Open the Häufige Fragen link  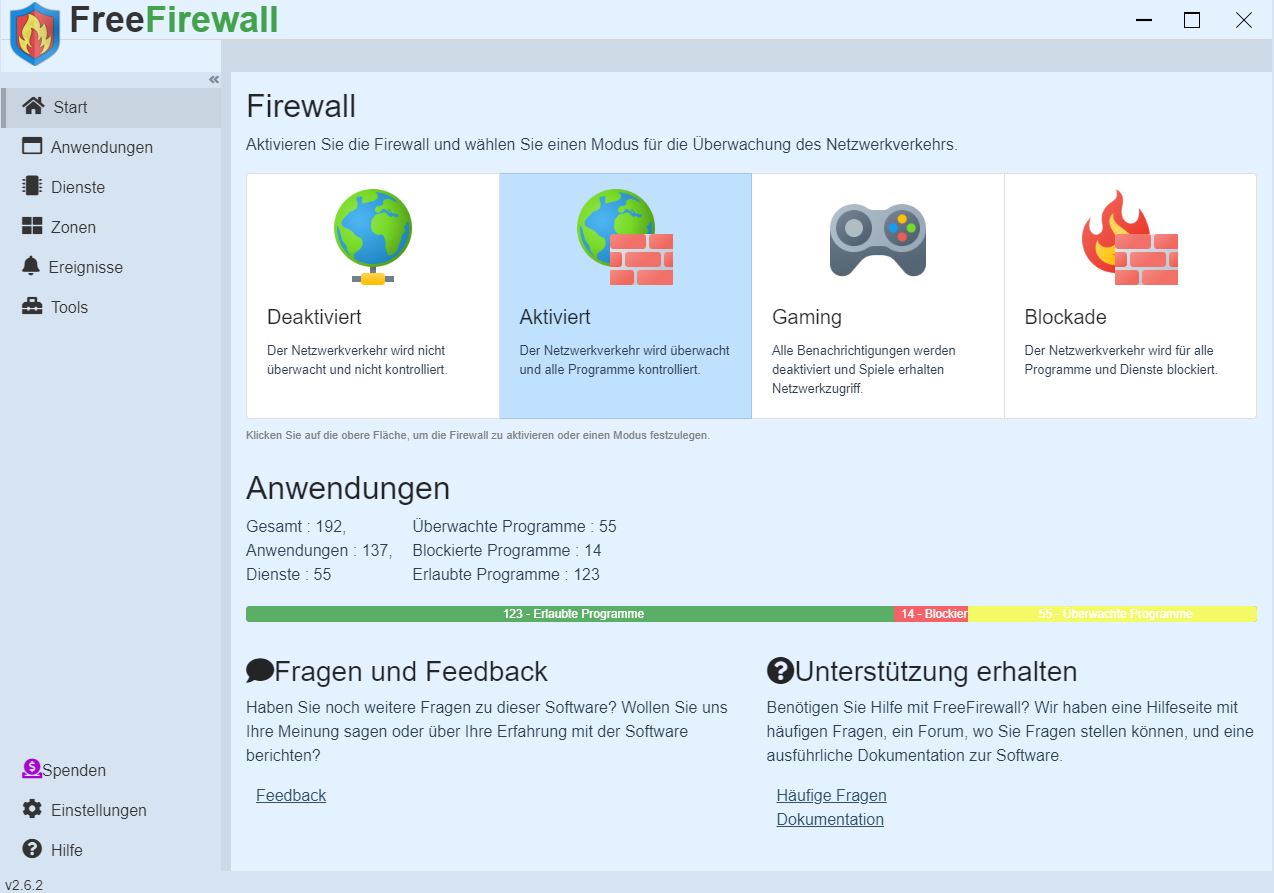coord(831,795)
